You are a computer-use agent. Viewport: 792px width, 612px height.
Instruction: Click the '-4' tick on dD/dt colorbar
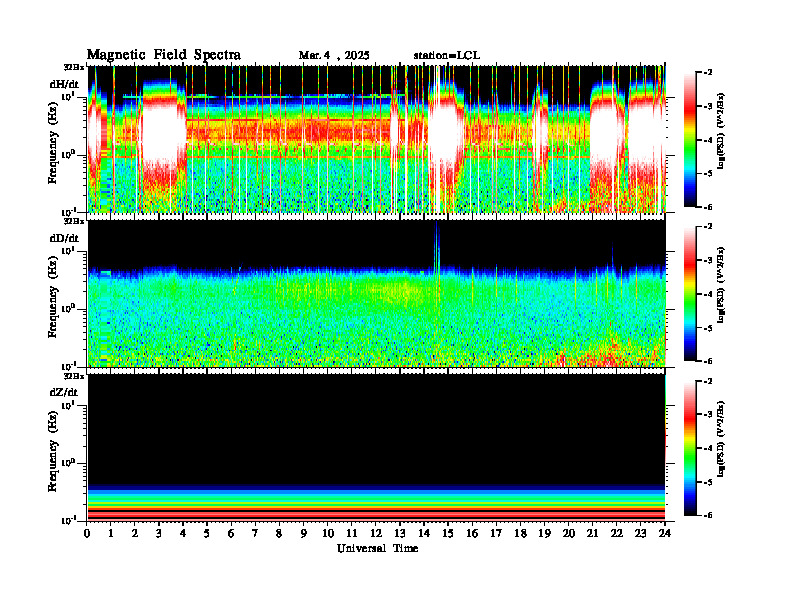pos(706,294)
